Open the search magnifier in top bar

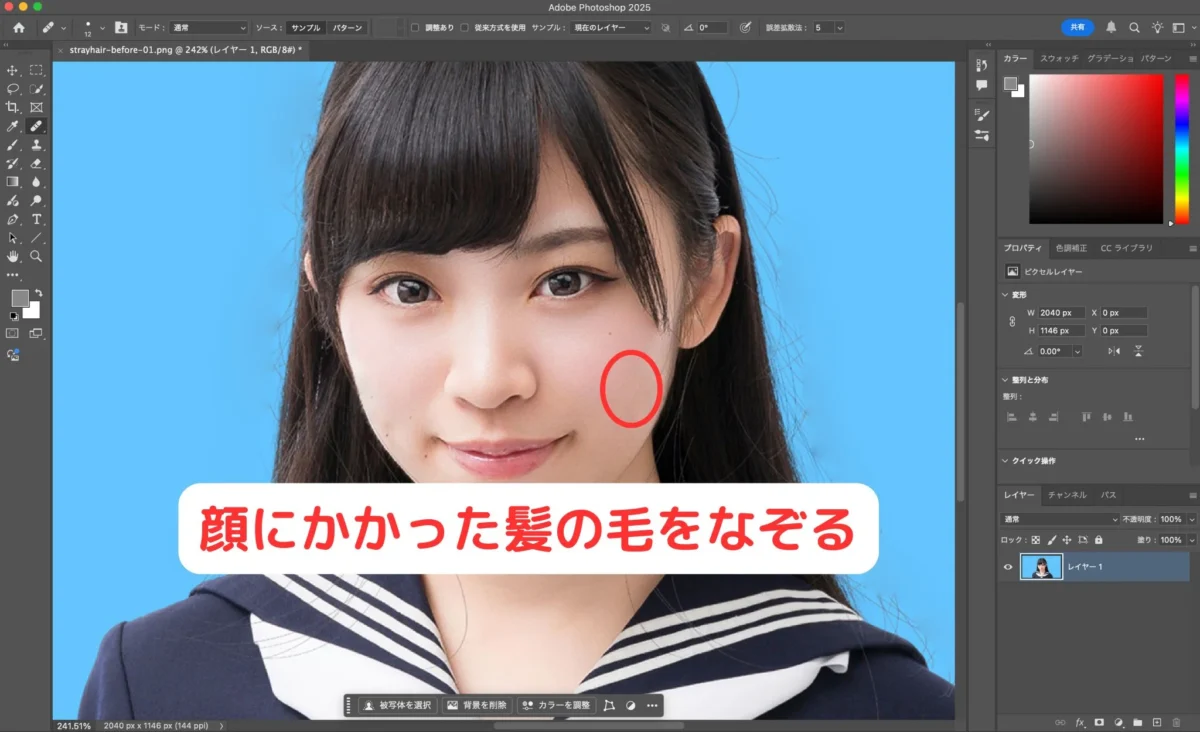pos(1134,28)
